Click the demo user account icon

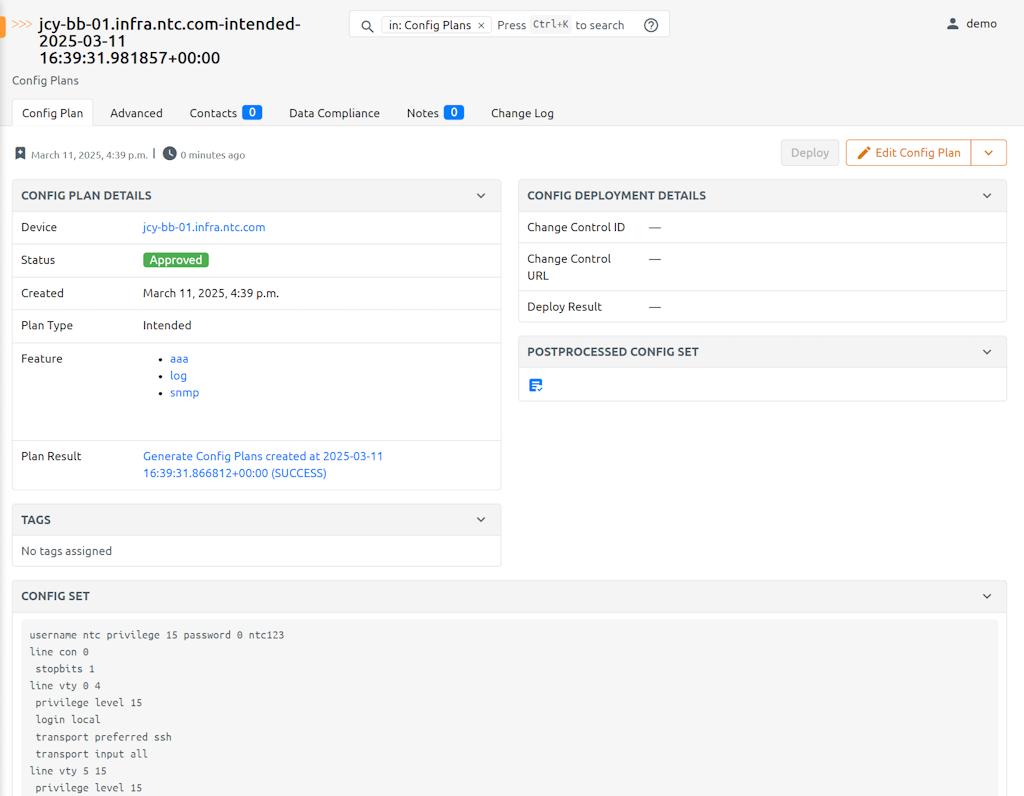953,23
